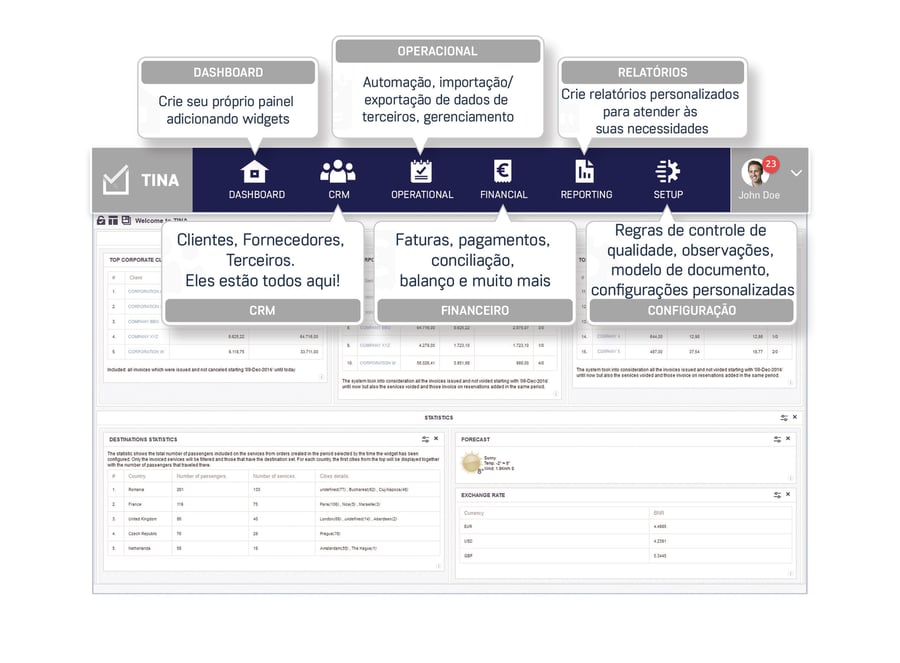Viewport: 900px width, 663px height.
Task: Click the save icon beside Welcome text
Action: (x=125, y=220)
